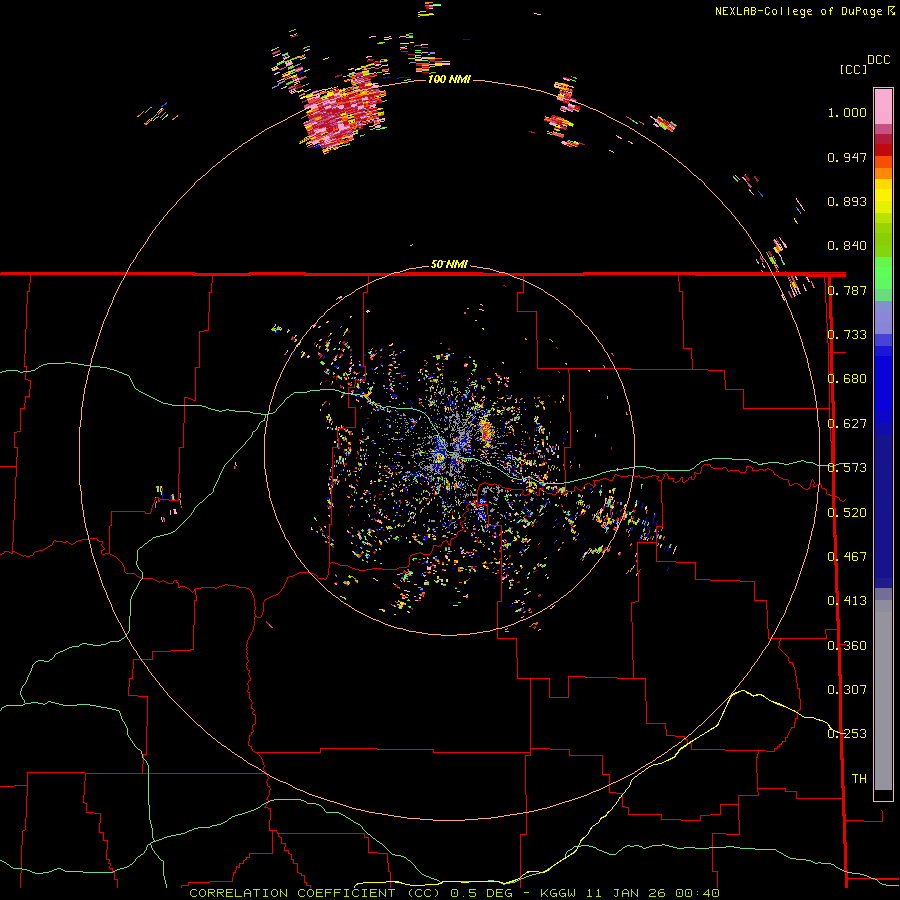900x900 pixels.
Task: Click the 100 NMI range ring label
Action: 449,79
